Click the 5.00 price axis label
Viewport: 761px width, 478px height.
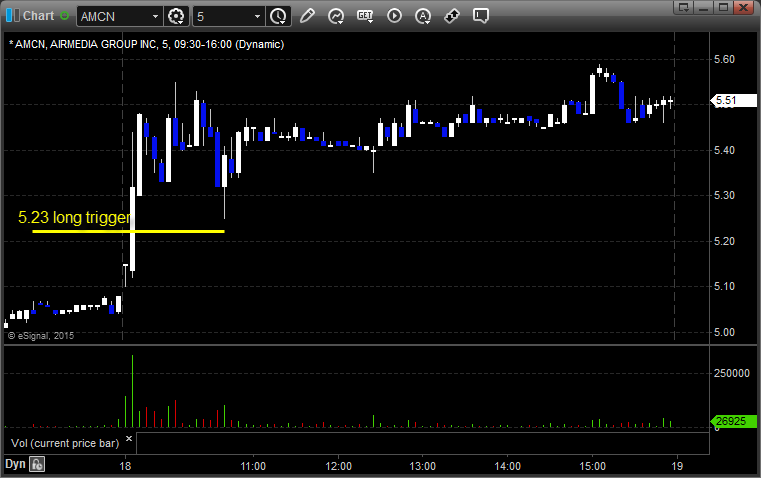pyautogui.click(x=724, y=332)
